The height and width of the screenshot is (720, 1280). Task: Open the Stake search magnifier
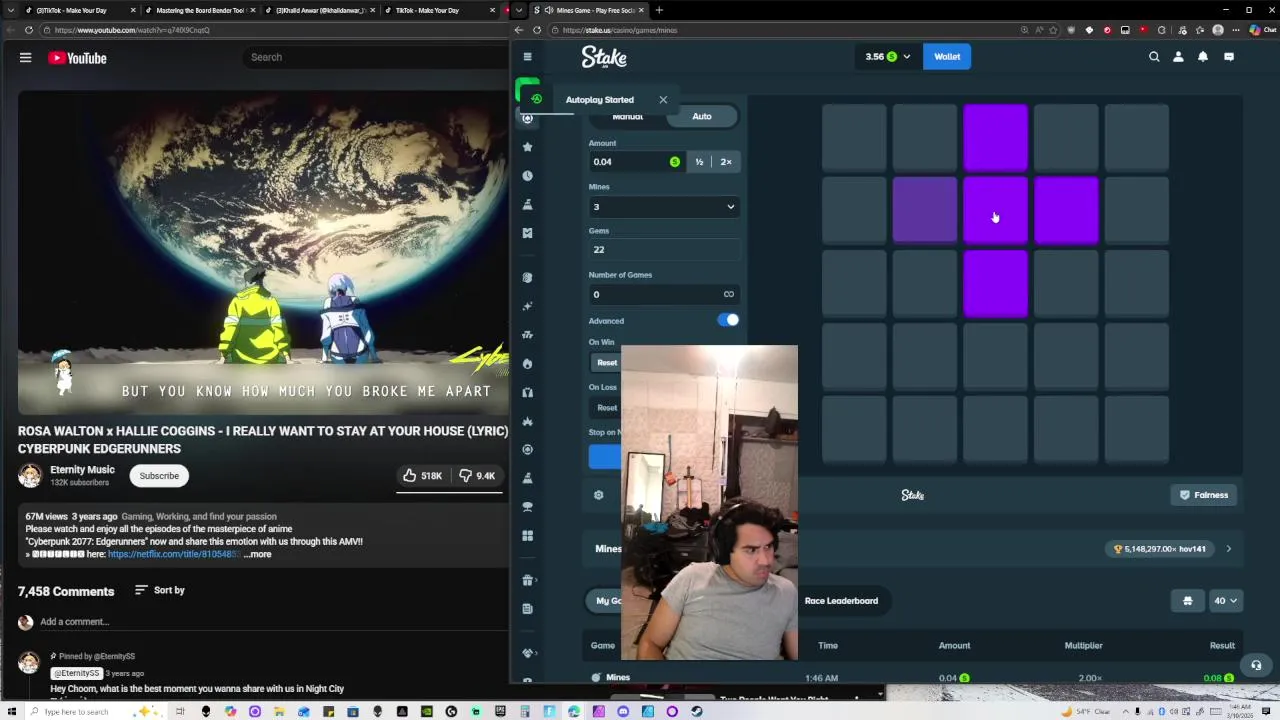click(x=1154, y=57)
